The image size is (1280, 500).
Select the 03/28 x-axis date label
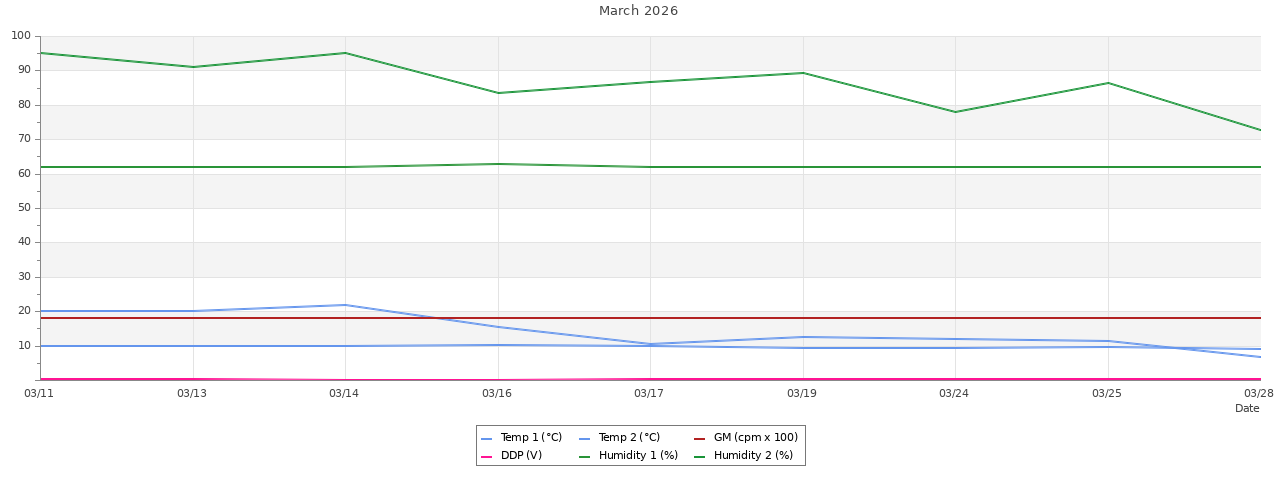point(1259,394)
